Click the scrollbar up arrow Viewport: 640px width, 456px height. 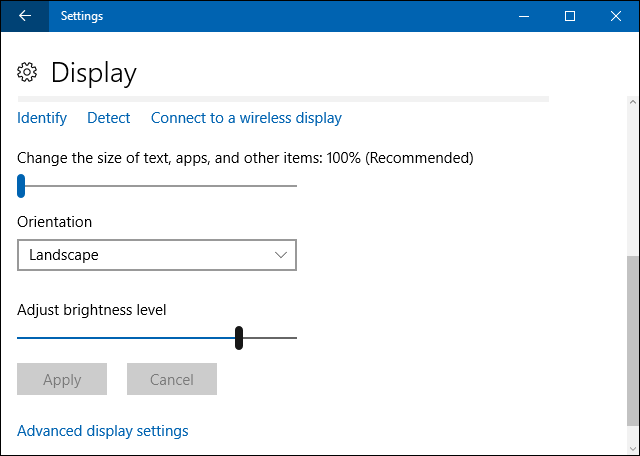point(633,102)
